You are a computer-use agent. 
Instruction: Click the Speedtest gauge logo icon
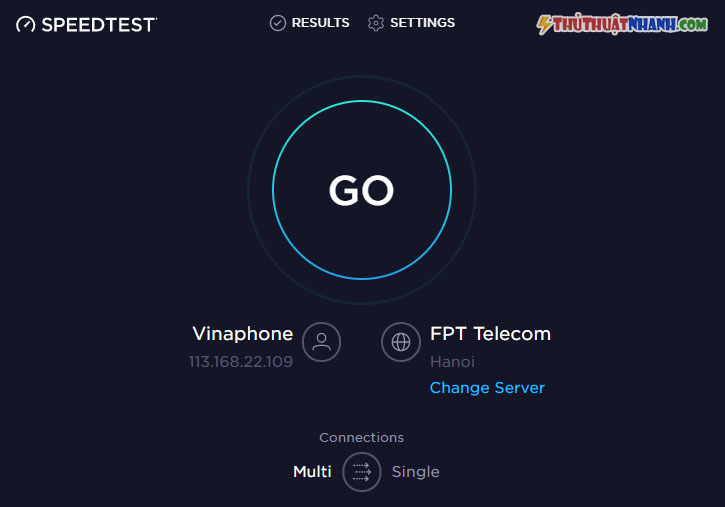(25, 24)
